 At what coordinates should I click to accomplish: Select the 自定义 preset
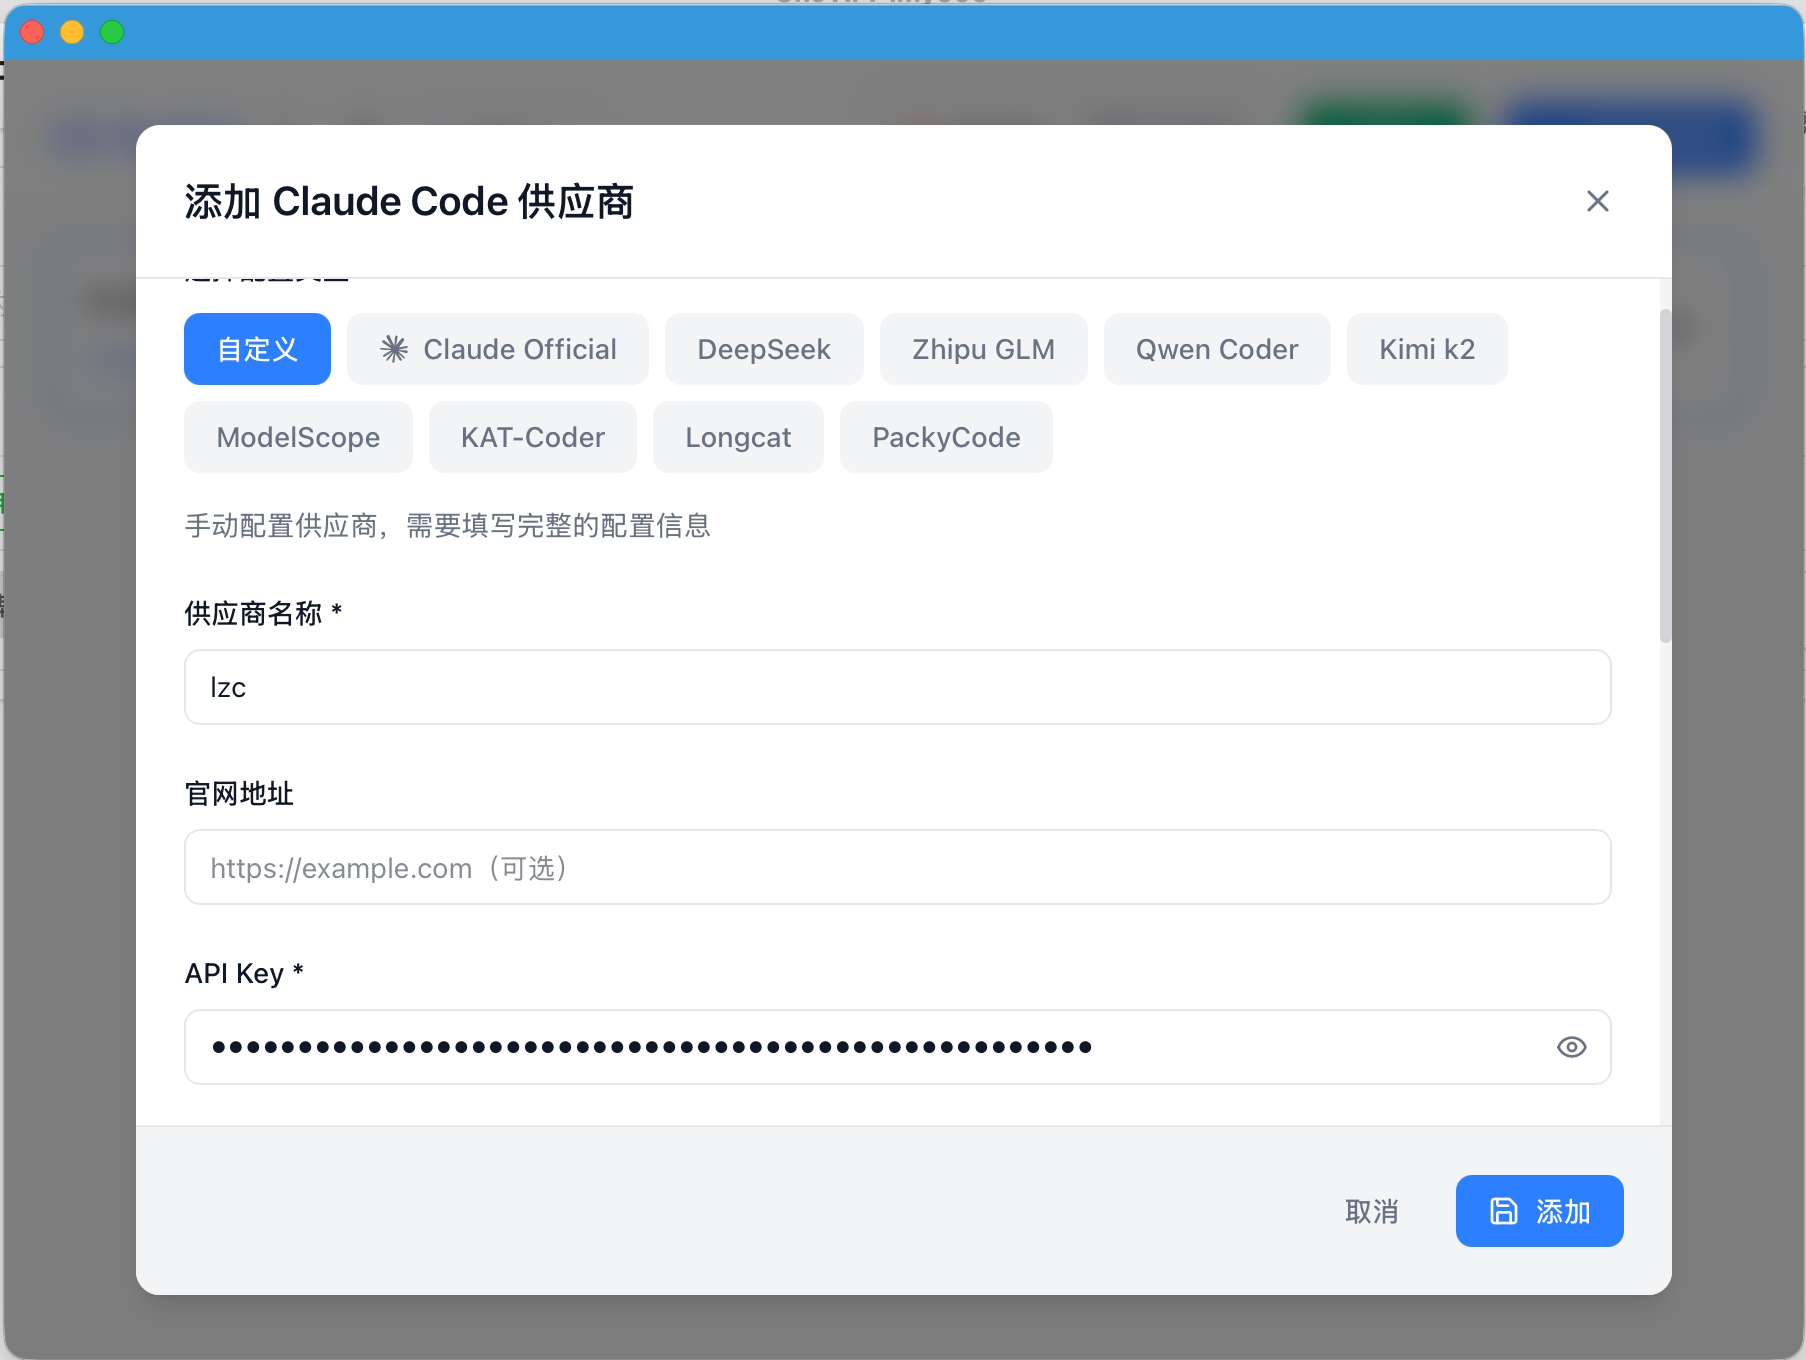257,349
